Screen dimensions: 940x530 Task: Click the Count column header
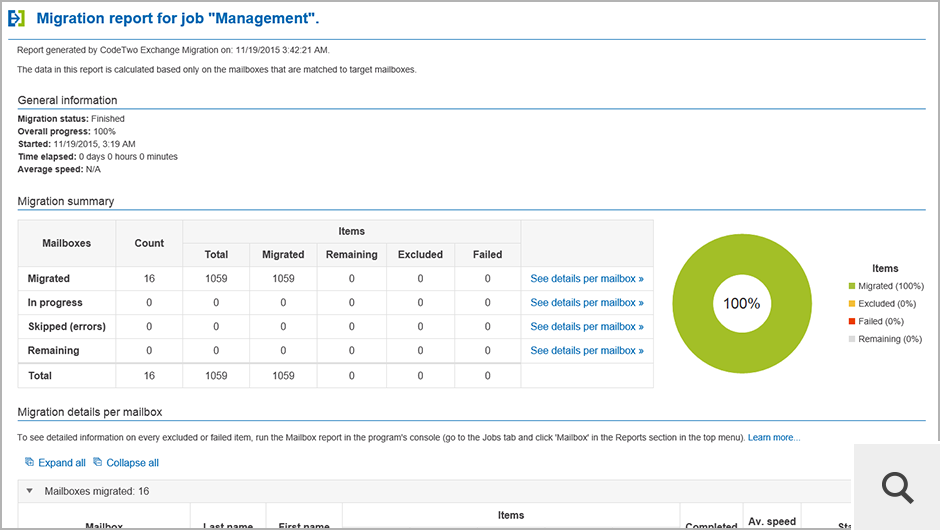pyautogui.click(x=149, y=243)
